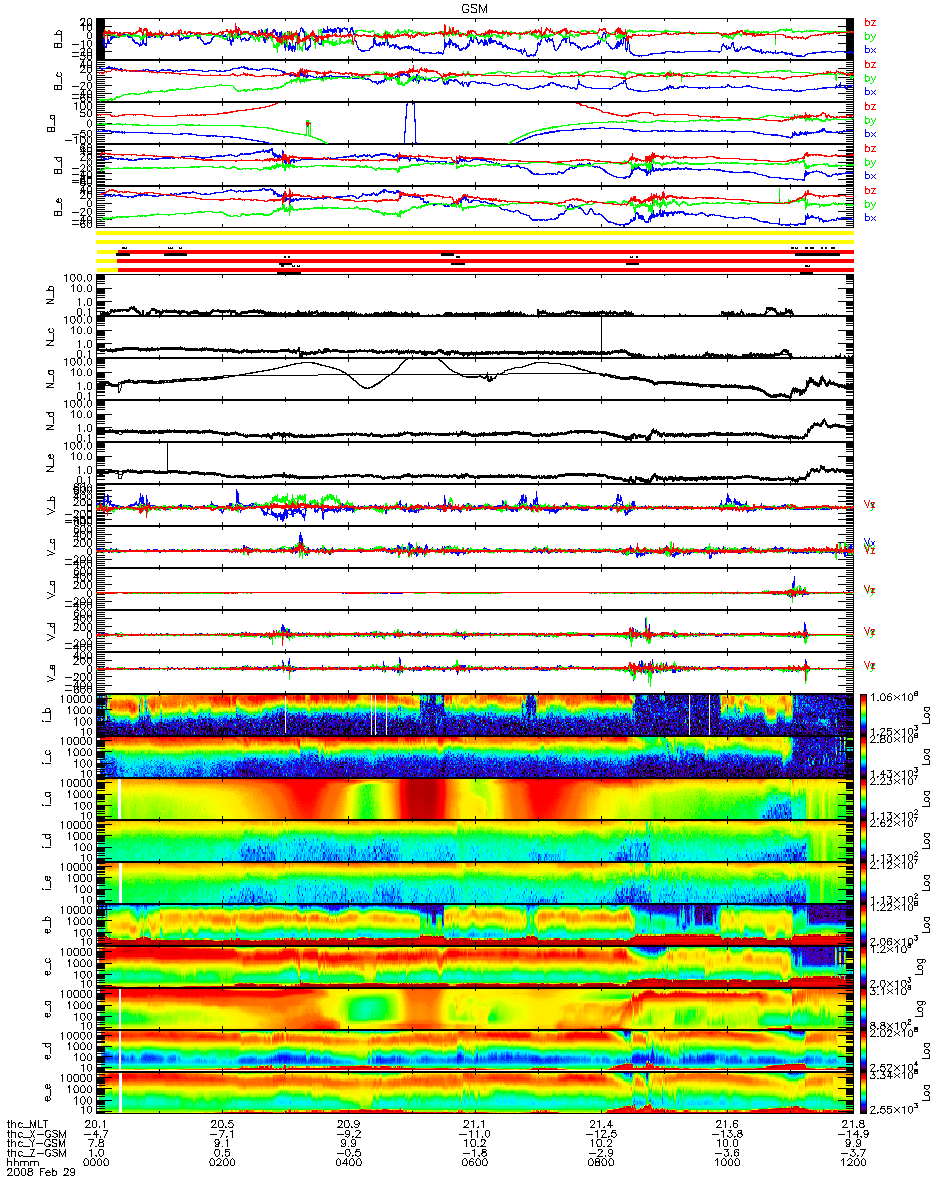Click the B_b axis label
Viewport: 930px width, 1200px height.
tap(59, 39)
